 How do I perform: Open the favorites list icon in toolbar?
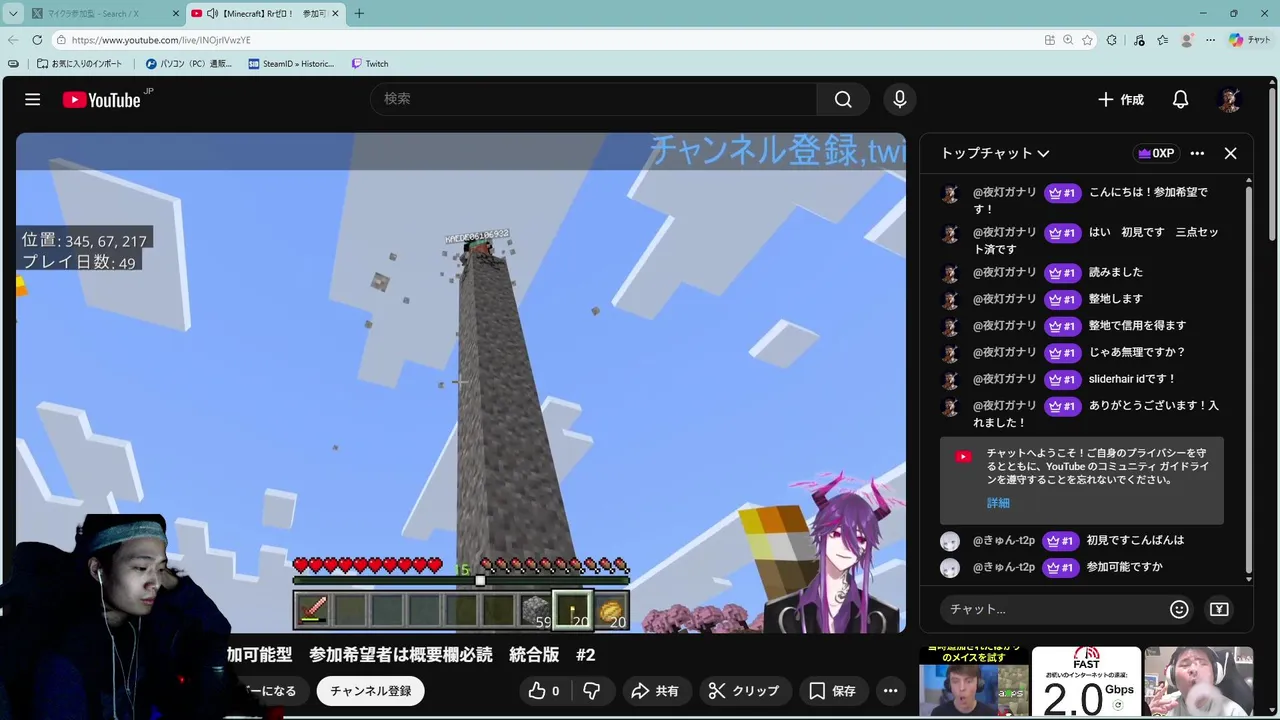tap(1162, 40)
